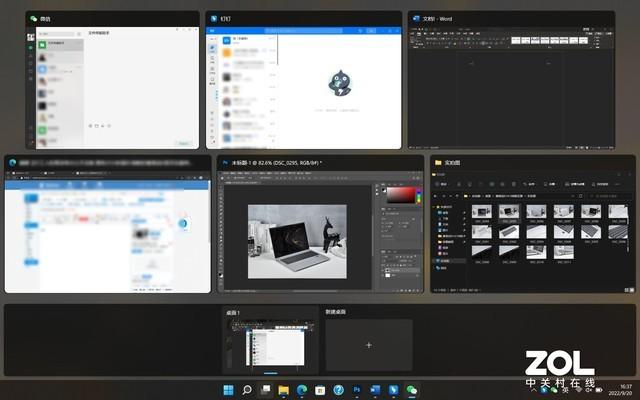The height and width of the screenshot is (400, 640).
Task: Click the DingTalk icon in the system tray
Action: pos(544,390)
